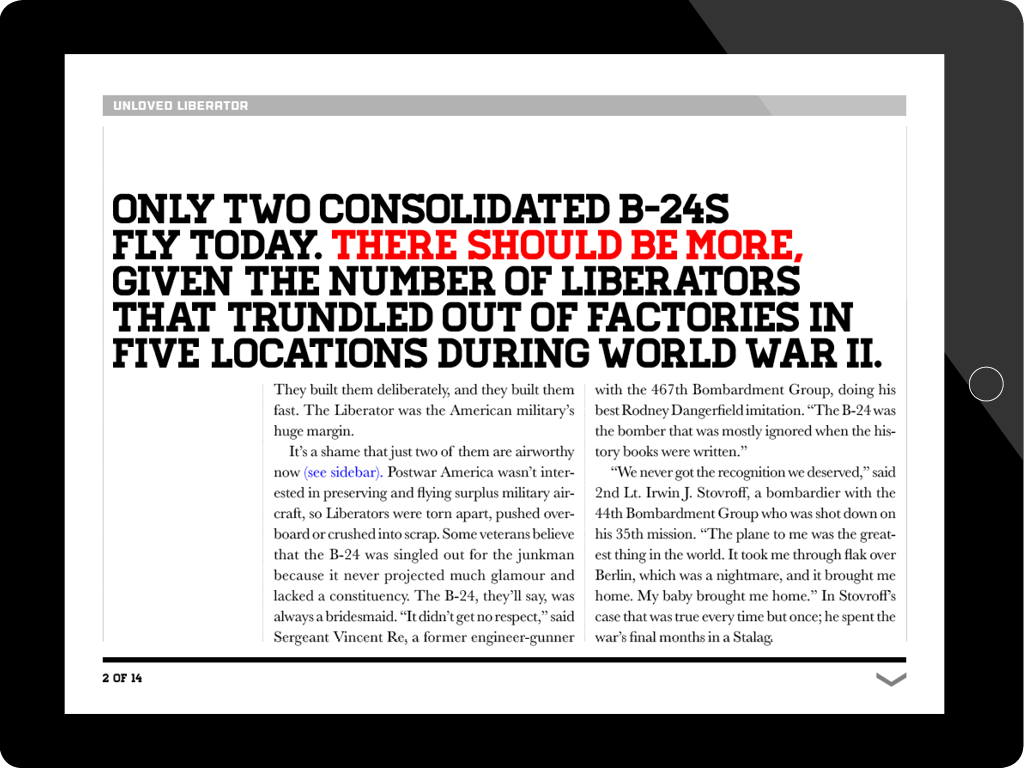Click the headline line "FIVE LOCATIONS DURING WORLD WAR II."
Screen dimensions: 1024x768
point(497,353)
